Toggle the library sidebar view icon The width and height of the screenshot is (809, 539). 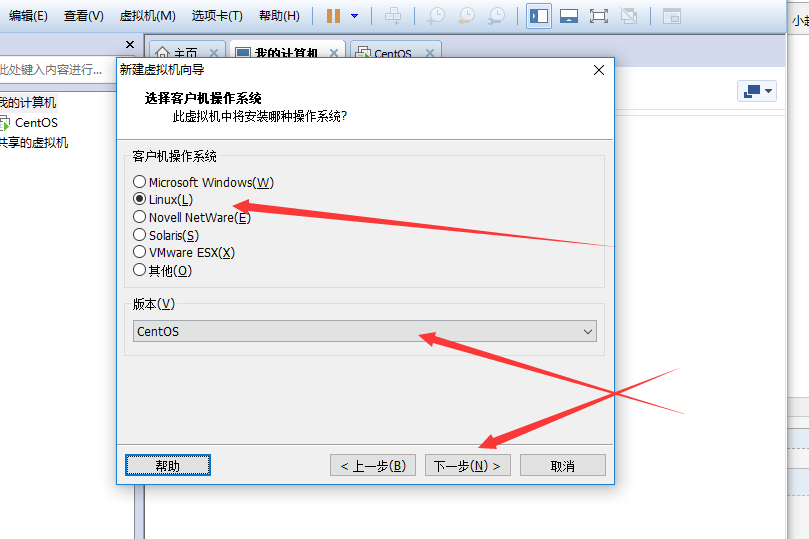coord(539,16)
